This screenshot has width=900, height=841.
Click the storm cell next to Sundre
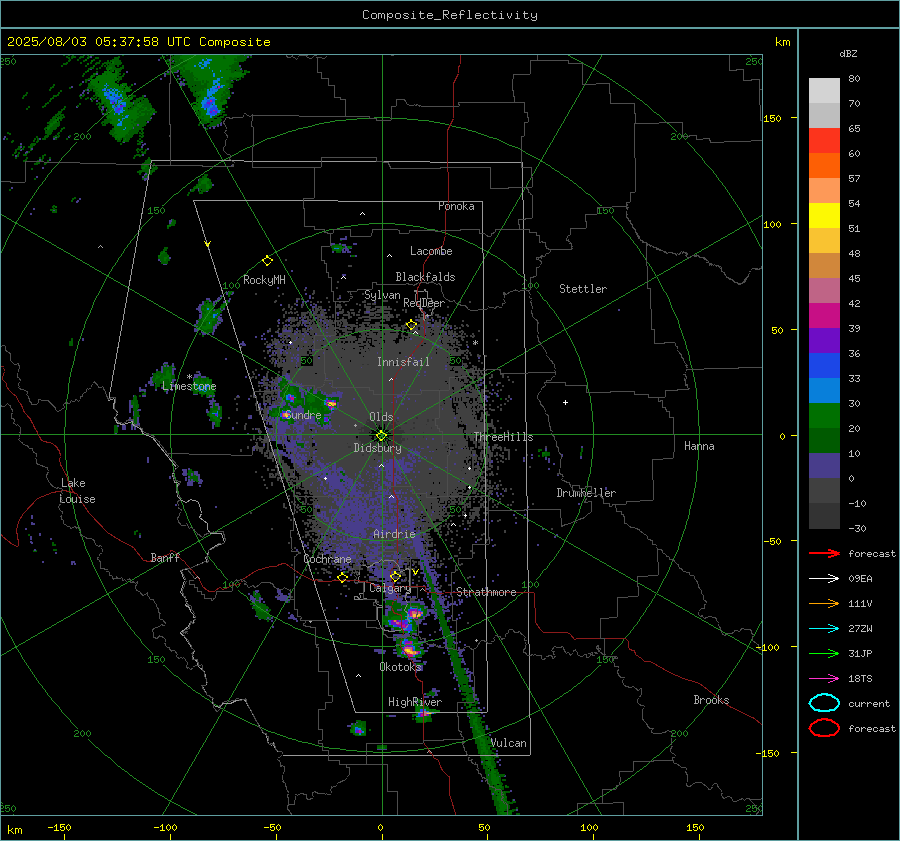(286, 414)
